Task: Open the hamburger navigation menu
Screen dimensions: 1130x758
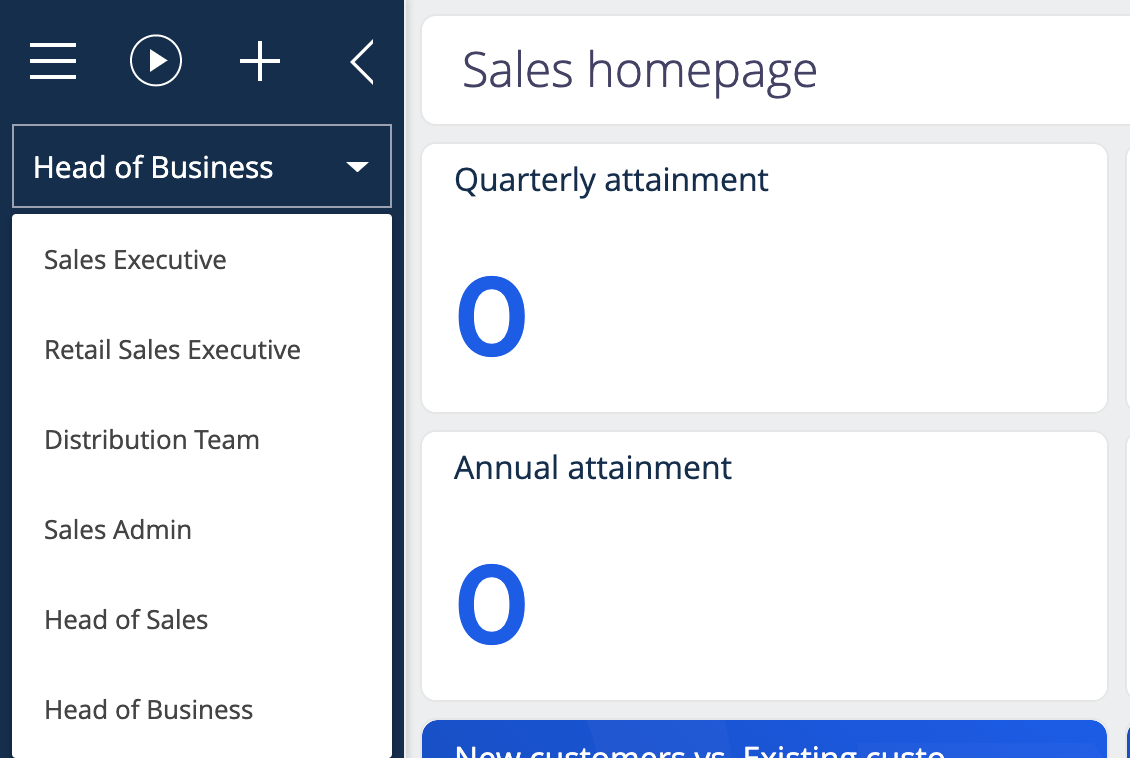Action: [x=53, y=61]
